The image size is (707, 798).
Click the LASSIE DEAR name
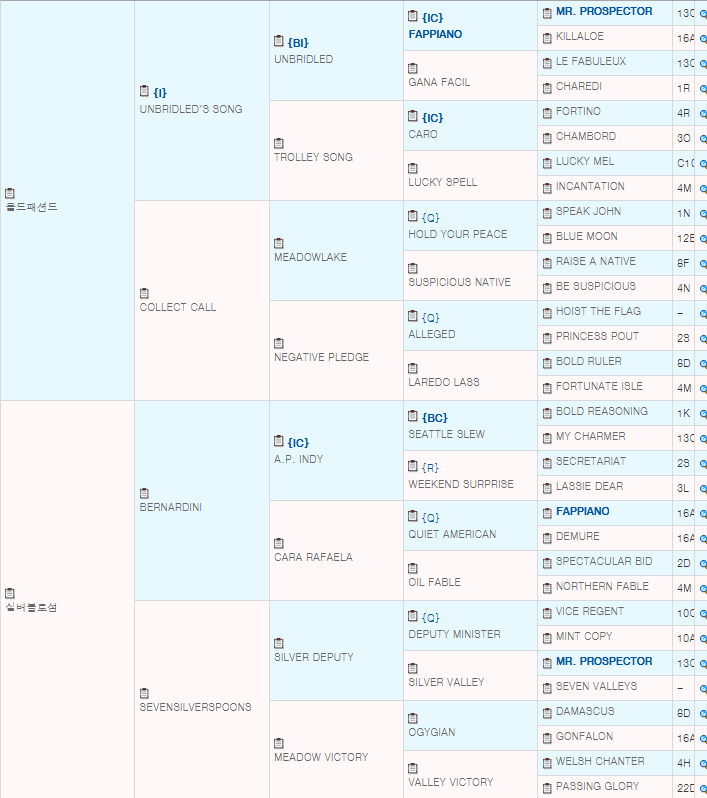(589, 486)
